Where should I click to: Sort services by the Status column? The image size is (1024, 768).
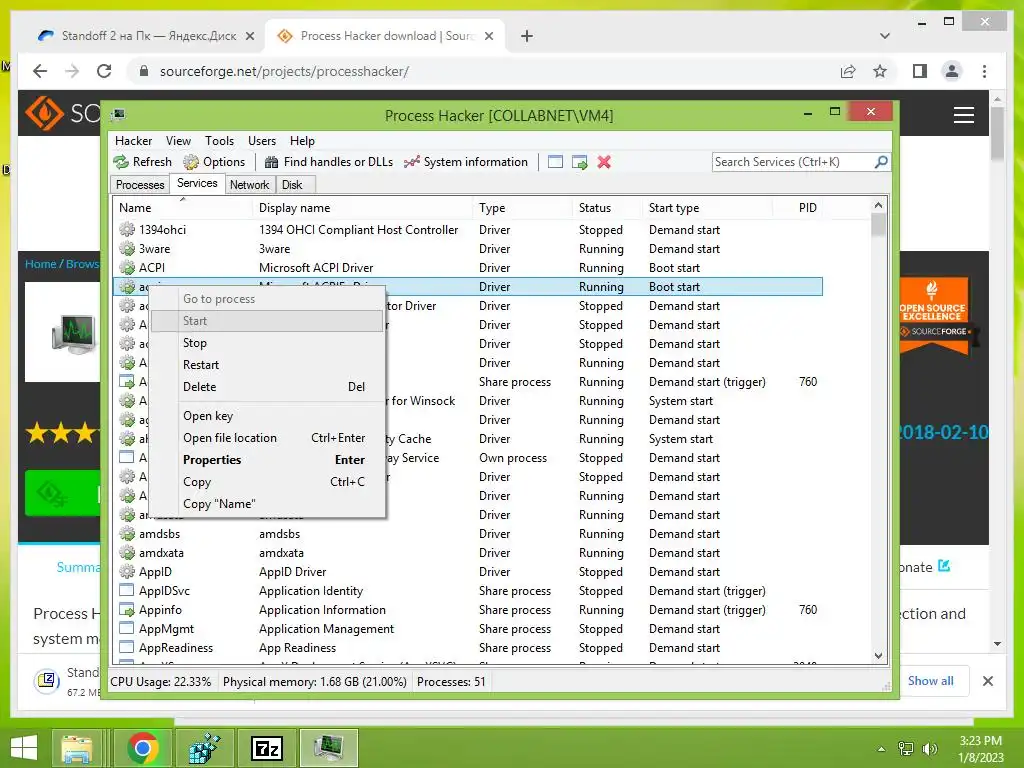coord(607,208)
